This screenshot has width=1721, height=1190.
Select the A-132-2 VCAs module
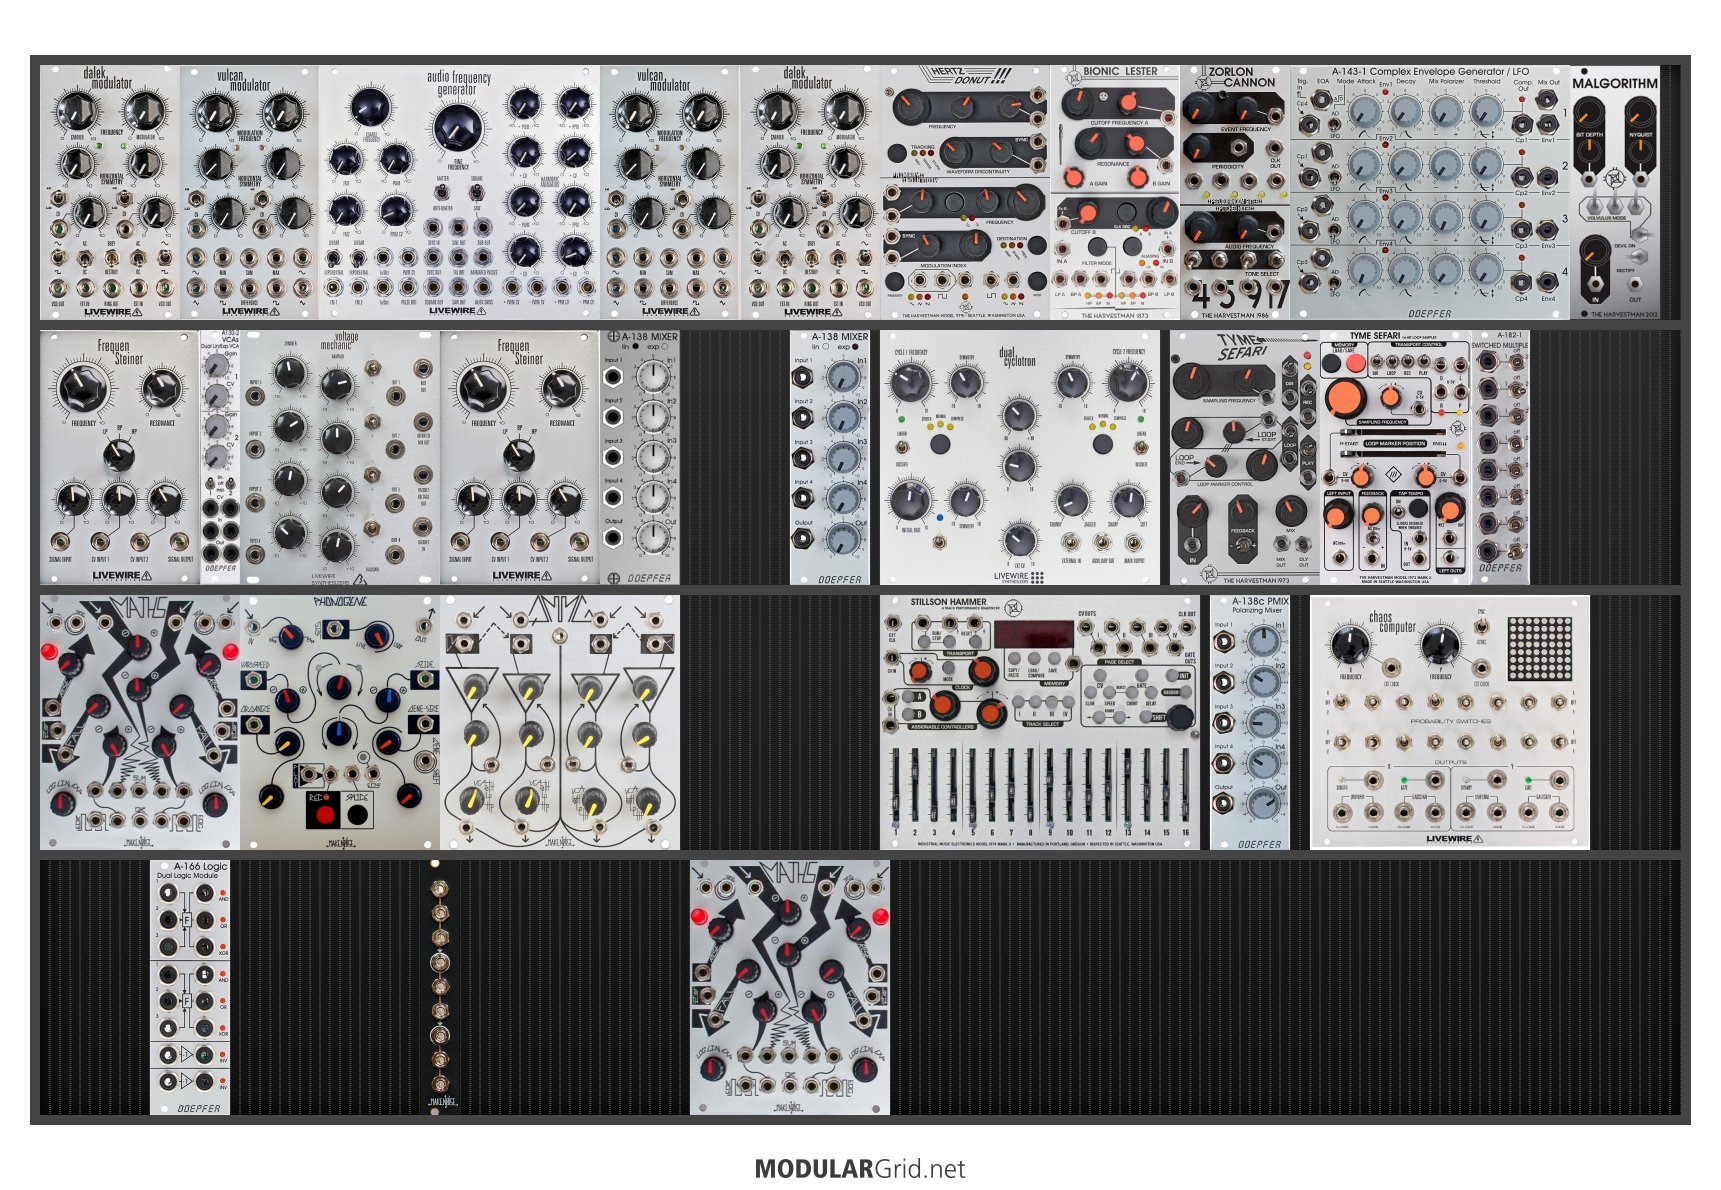tap(220, 457)
